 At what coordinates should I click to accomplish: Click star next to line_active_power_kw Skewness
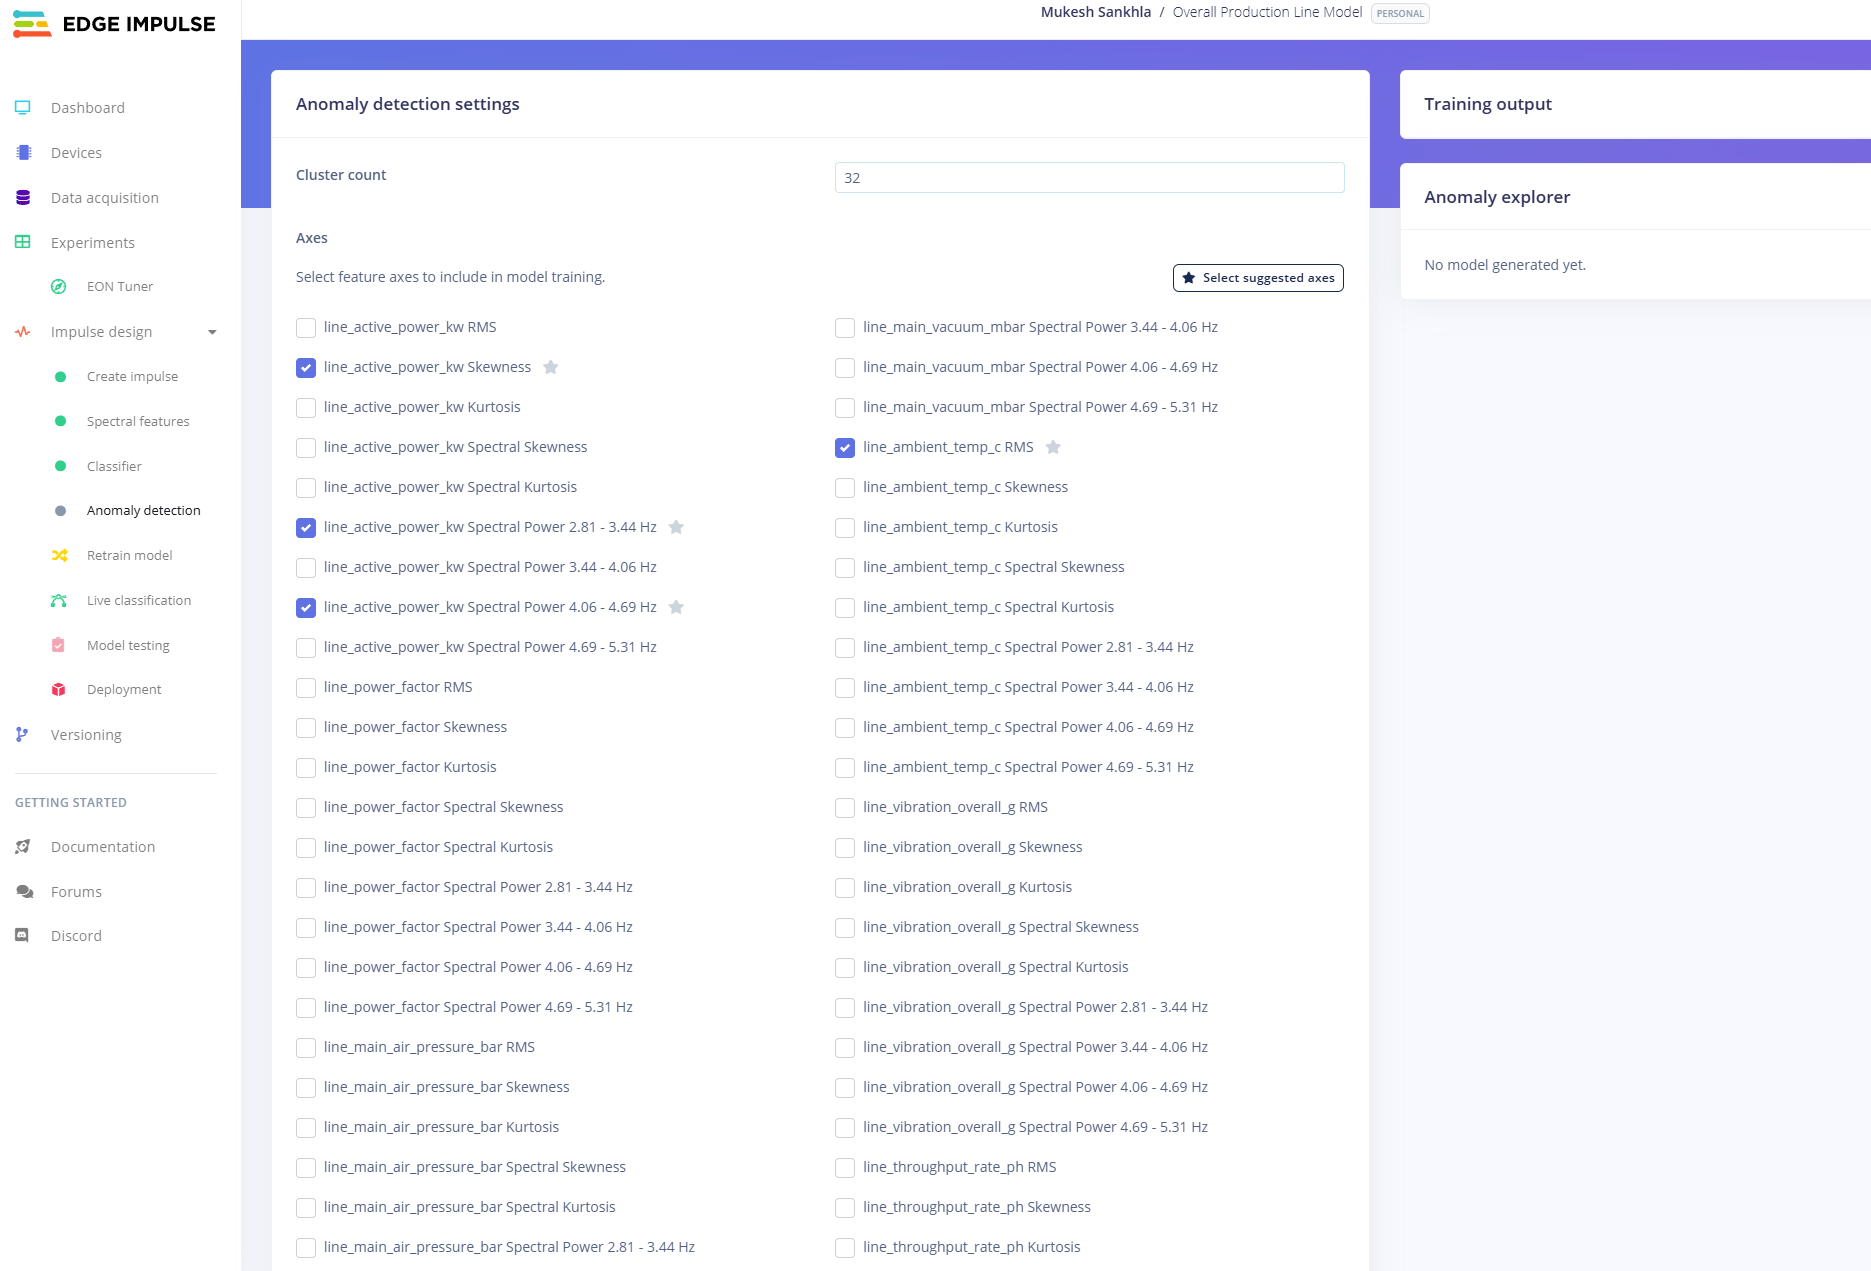click(550, 367)
